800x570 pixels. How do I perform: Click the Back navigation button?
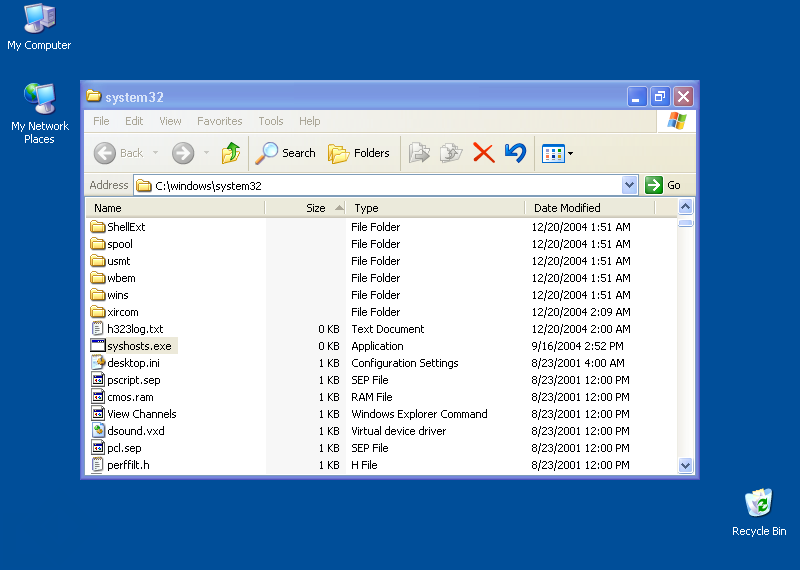(x=120, y=153)
